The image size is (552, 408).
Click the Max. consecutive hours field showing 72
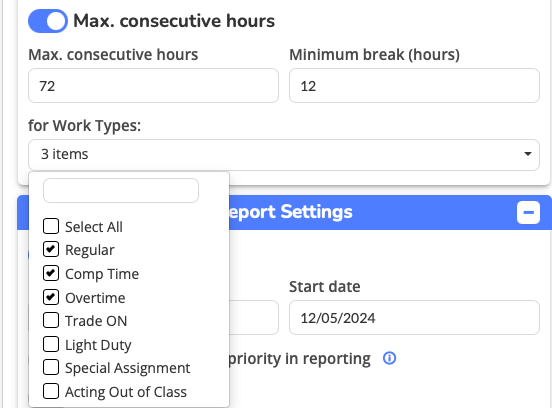pos(153,86)
